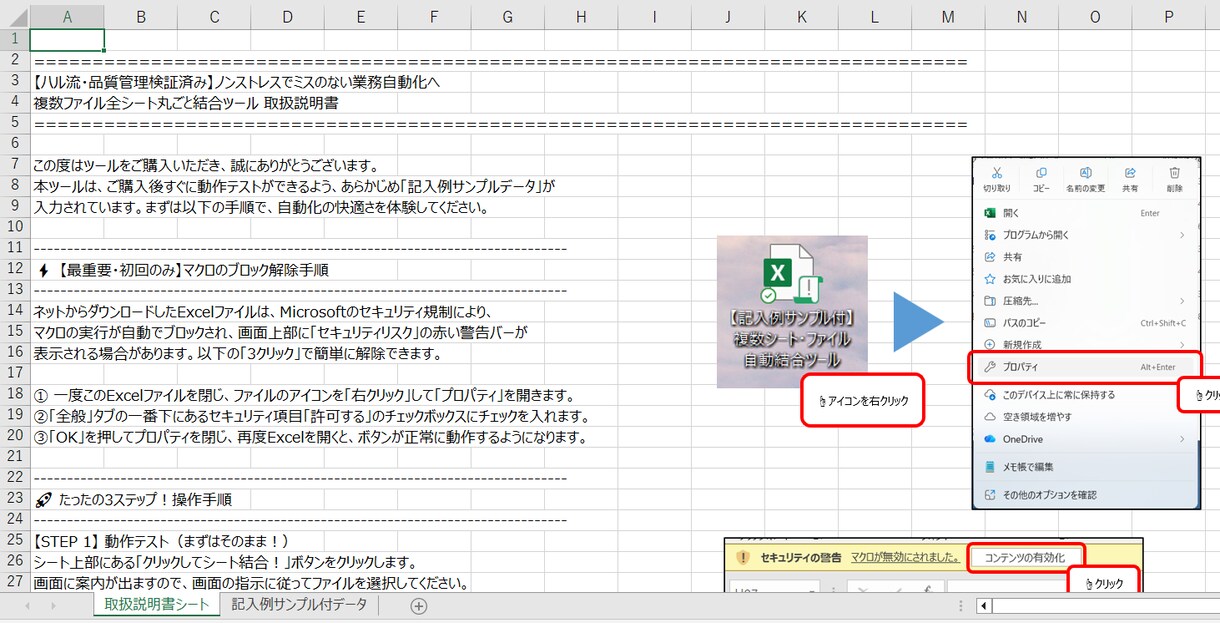The height and width of the screenshot is (623, 1220).
Task: Select row 27 header
Action: pos(15,582)
